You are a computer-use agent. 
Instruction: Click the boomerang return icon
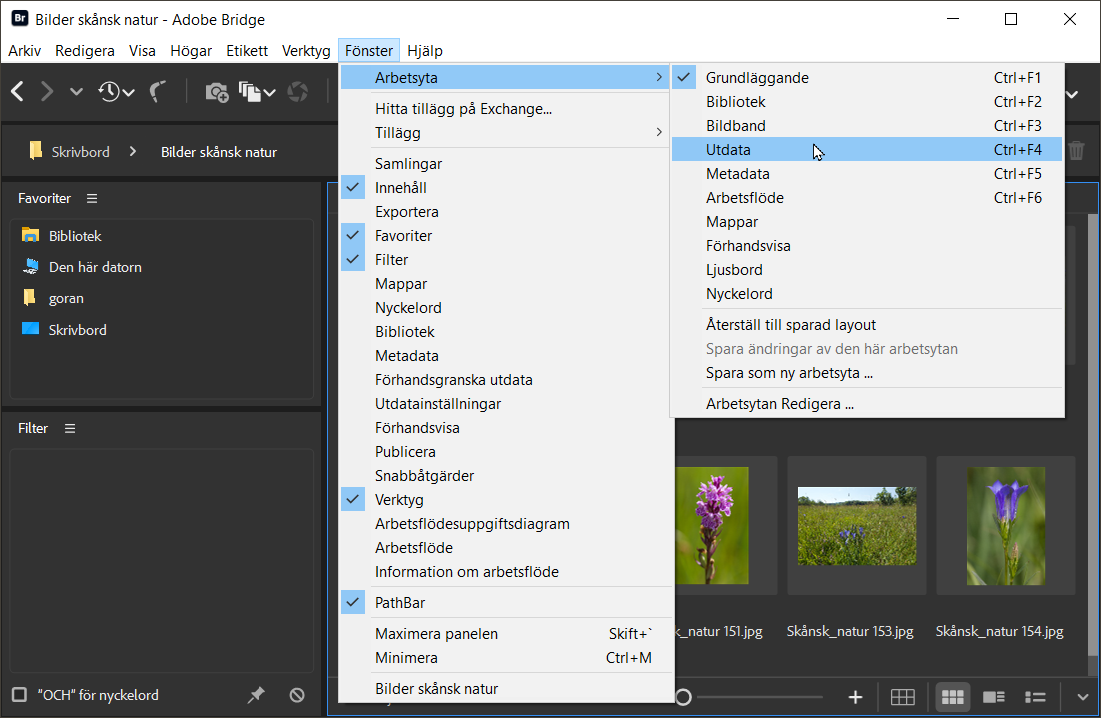coord(158,92)
